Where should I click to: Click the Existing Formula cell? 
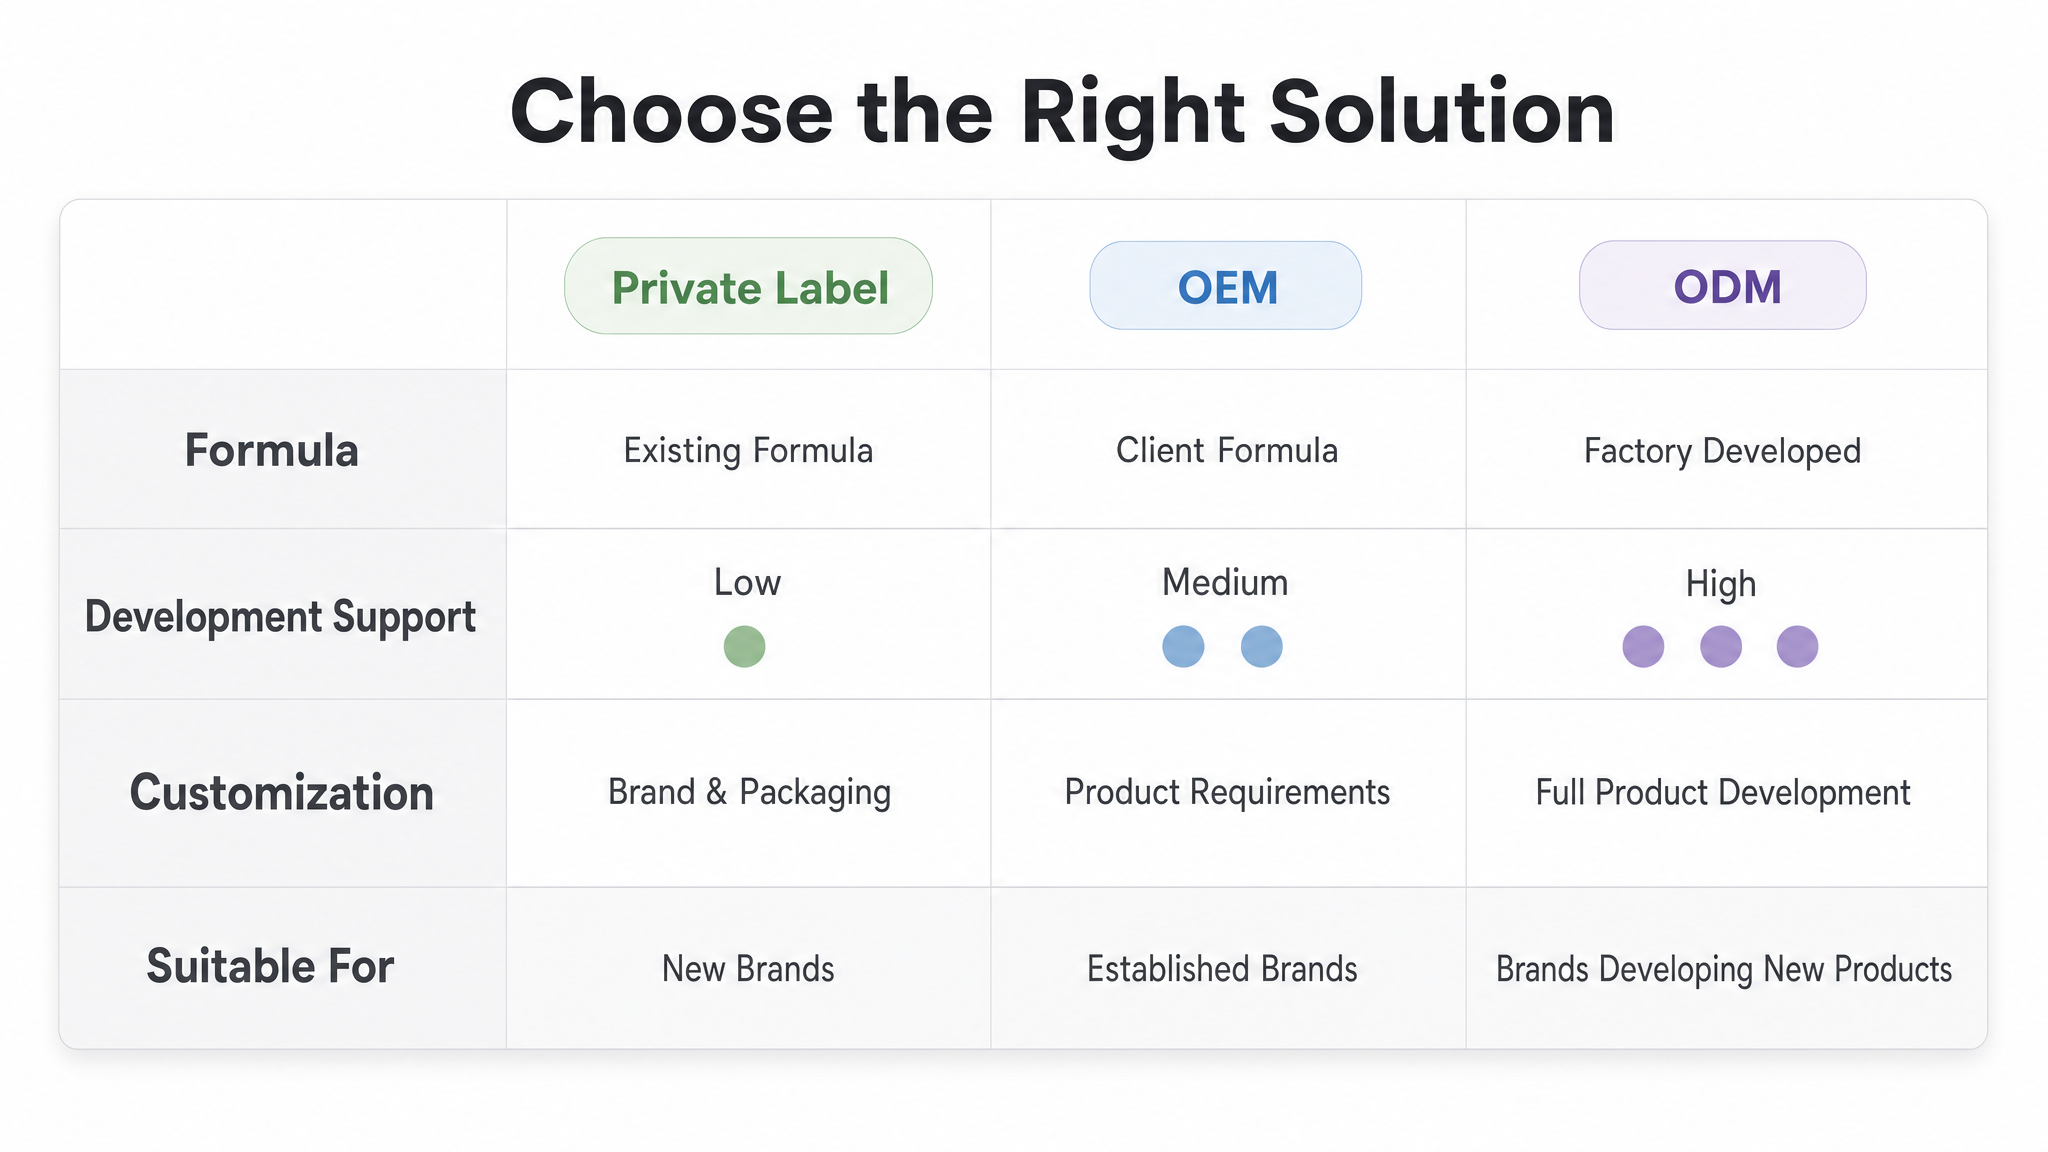[748, 451]
